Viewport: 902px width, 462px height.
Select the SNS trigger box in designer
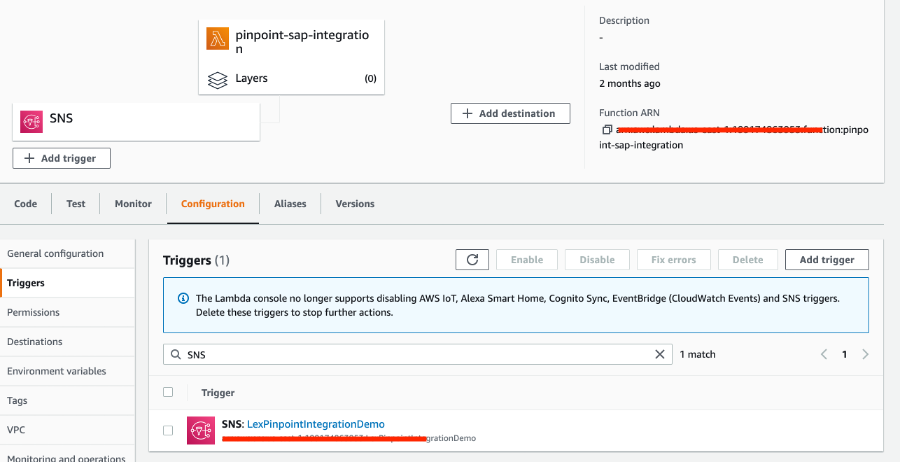[136, 121]
